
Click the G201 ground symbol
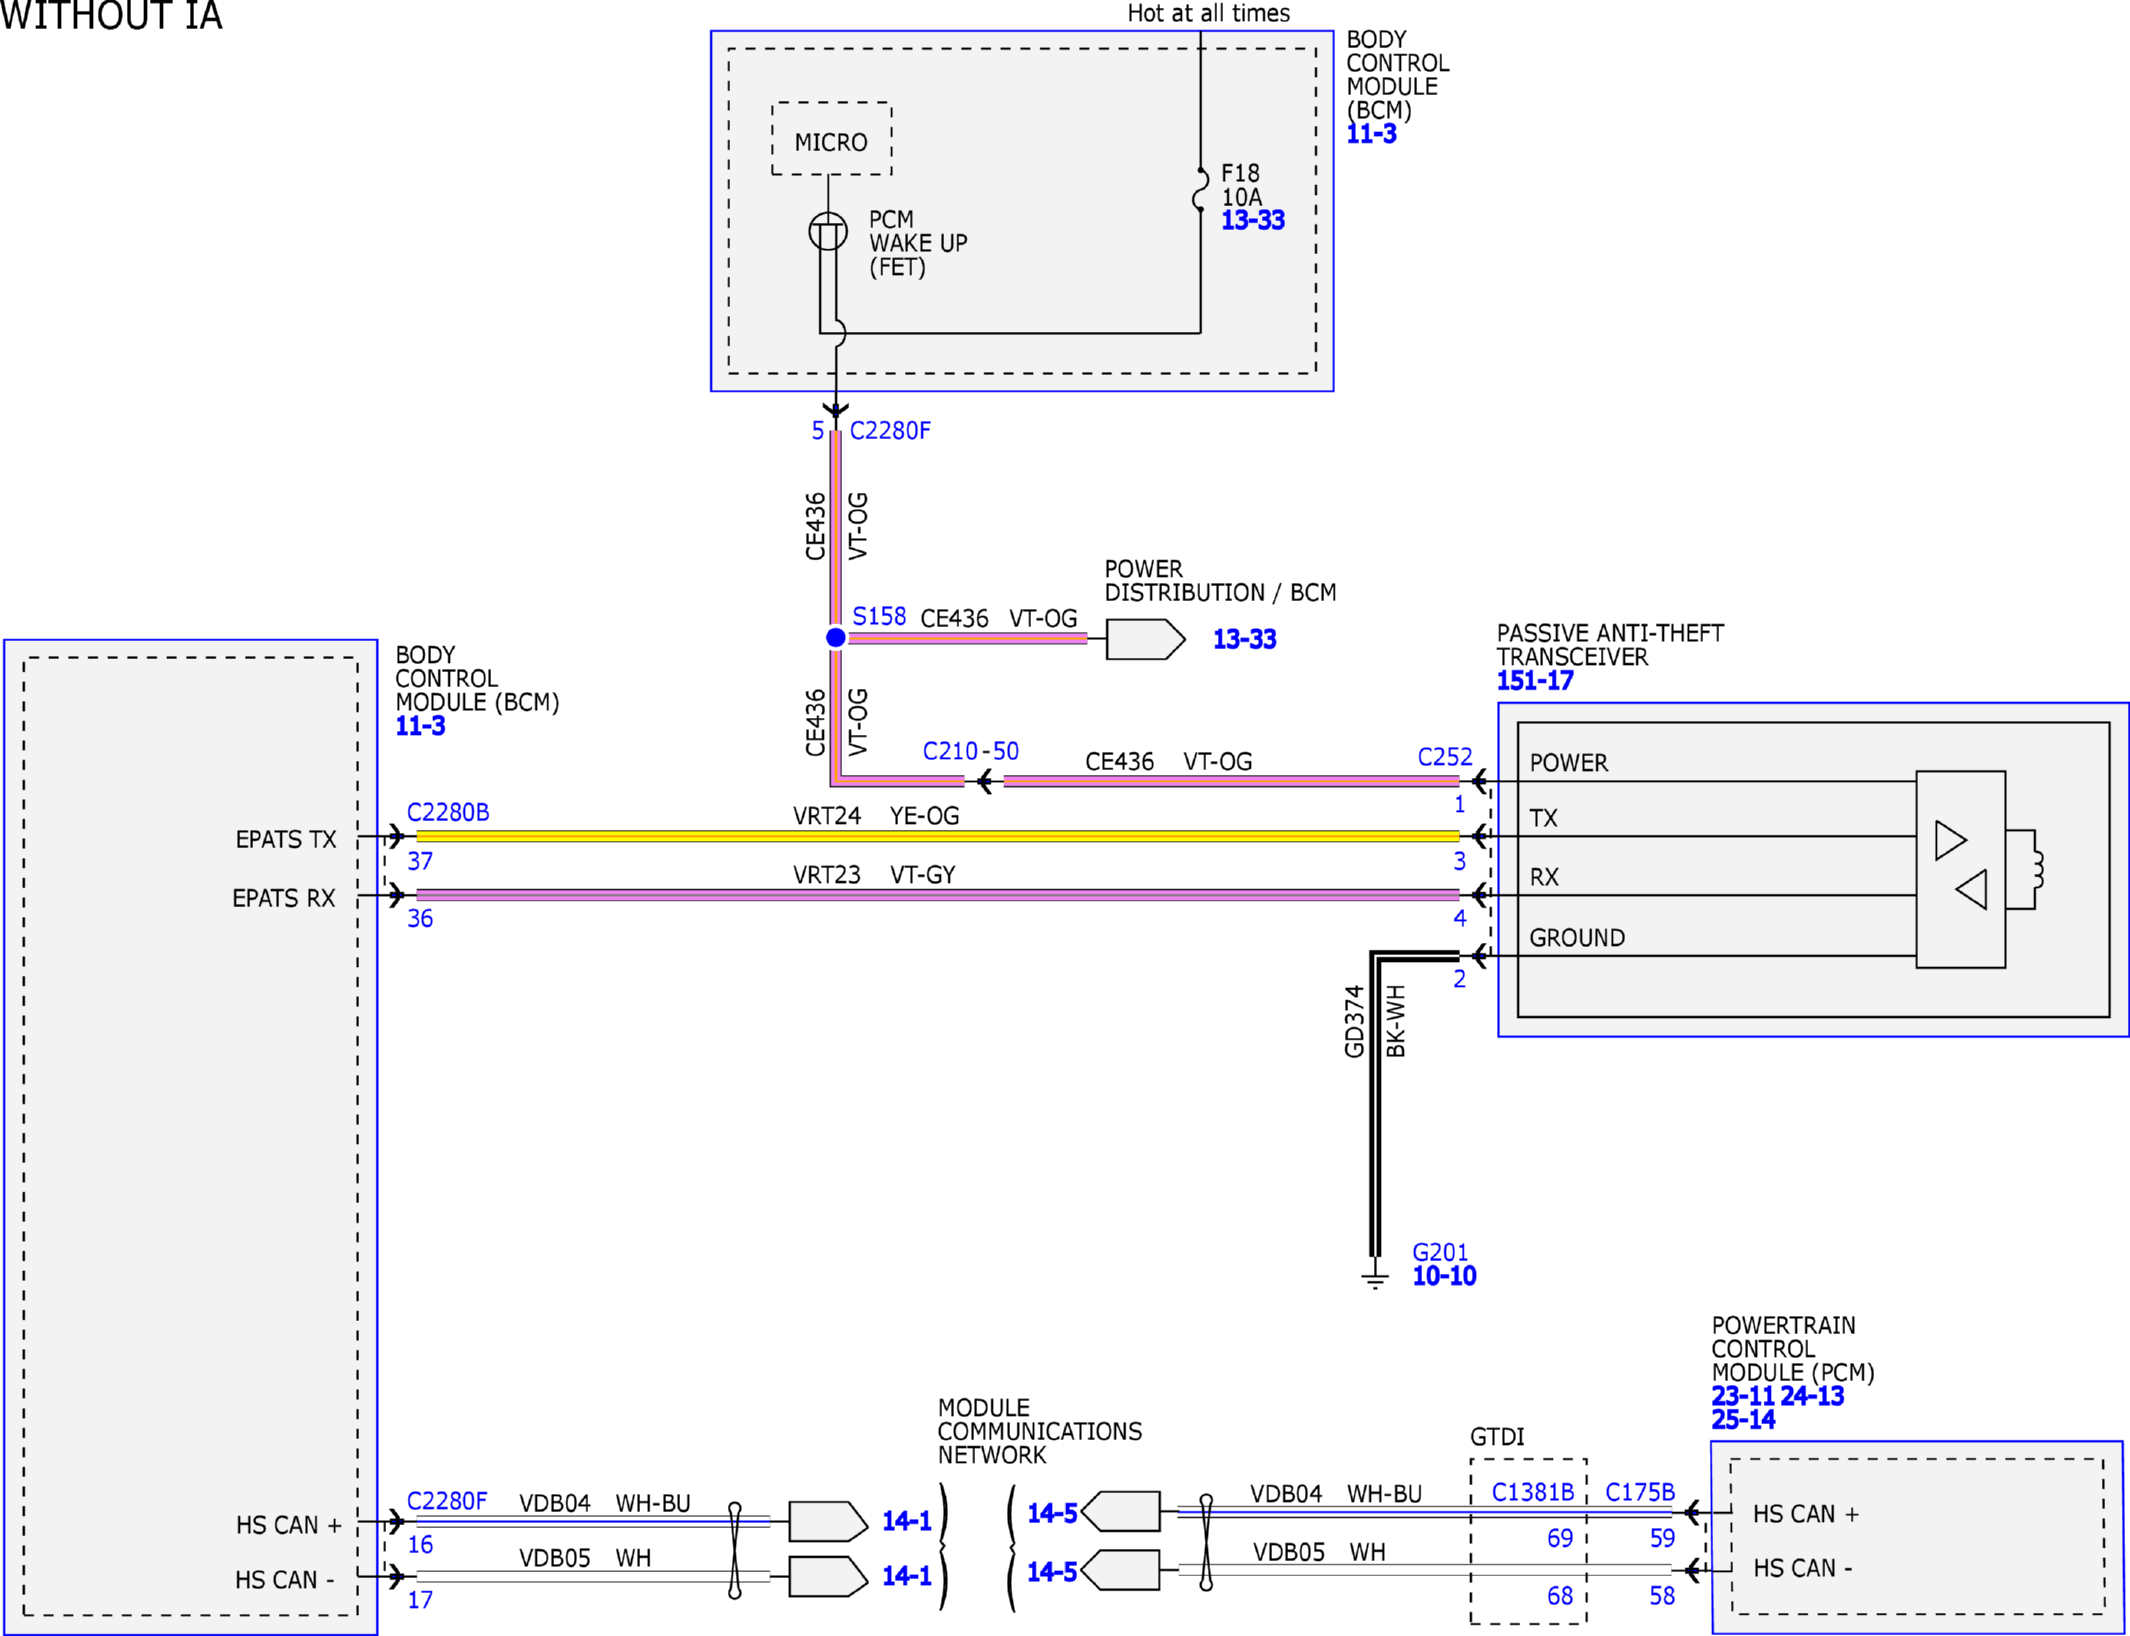point(1375,1277)
